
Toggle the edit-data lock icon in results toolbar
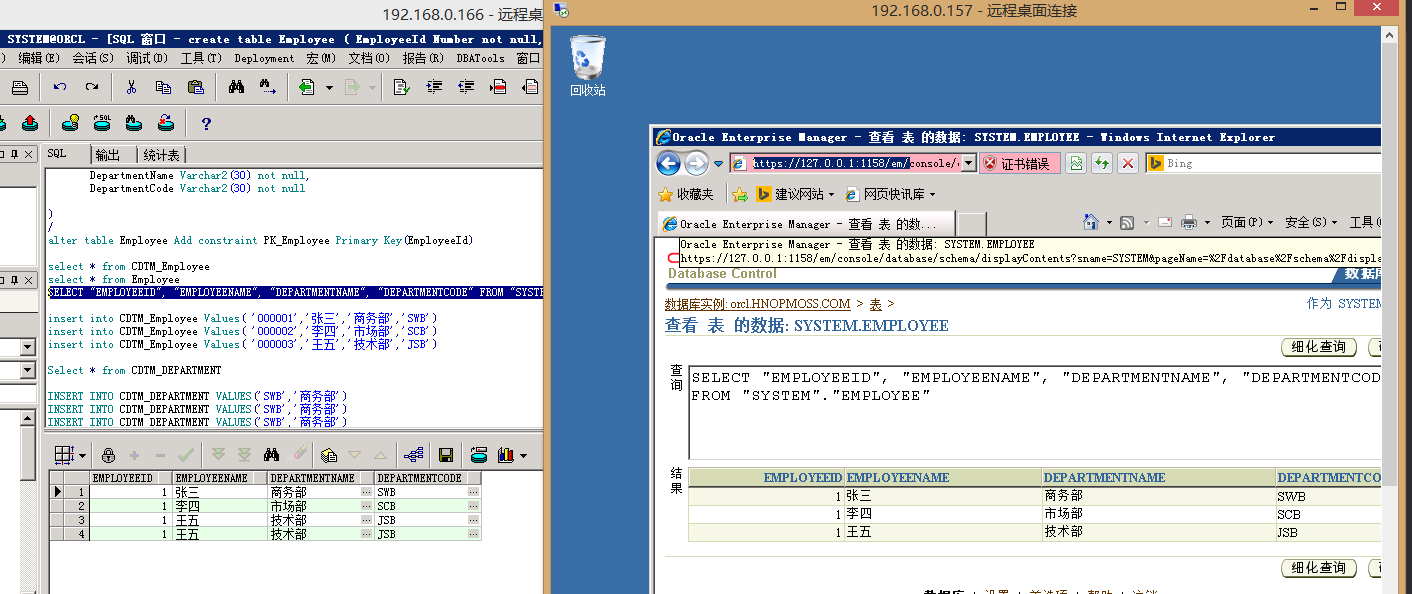pos(108,455)
